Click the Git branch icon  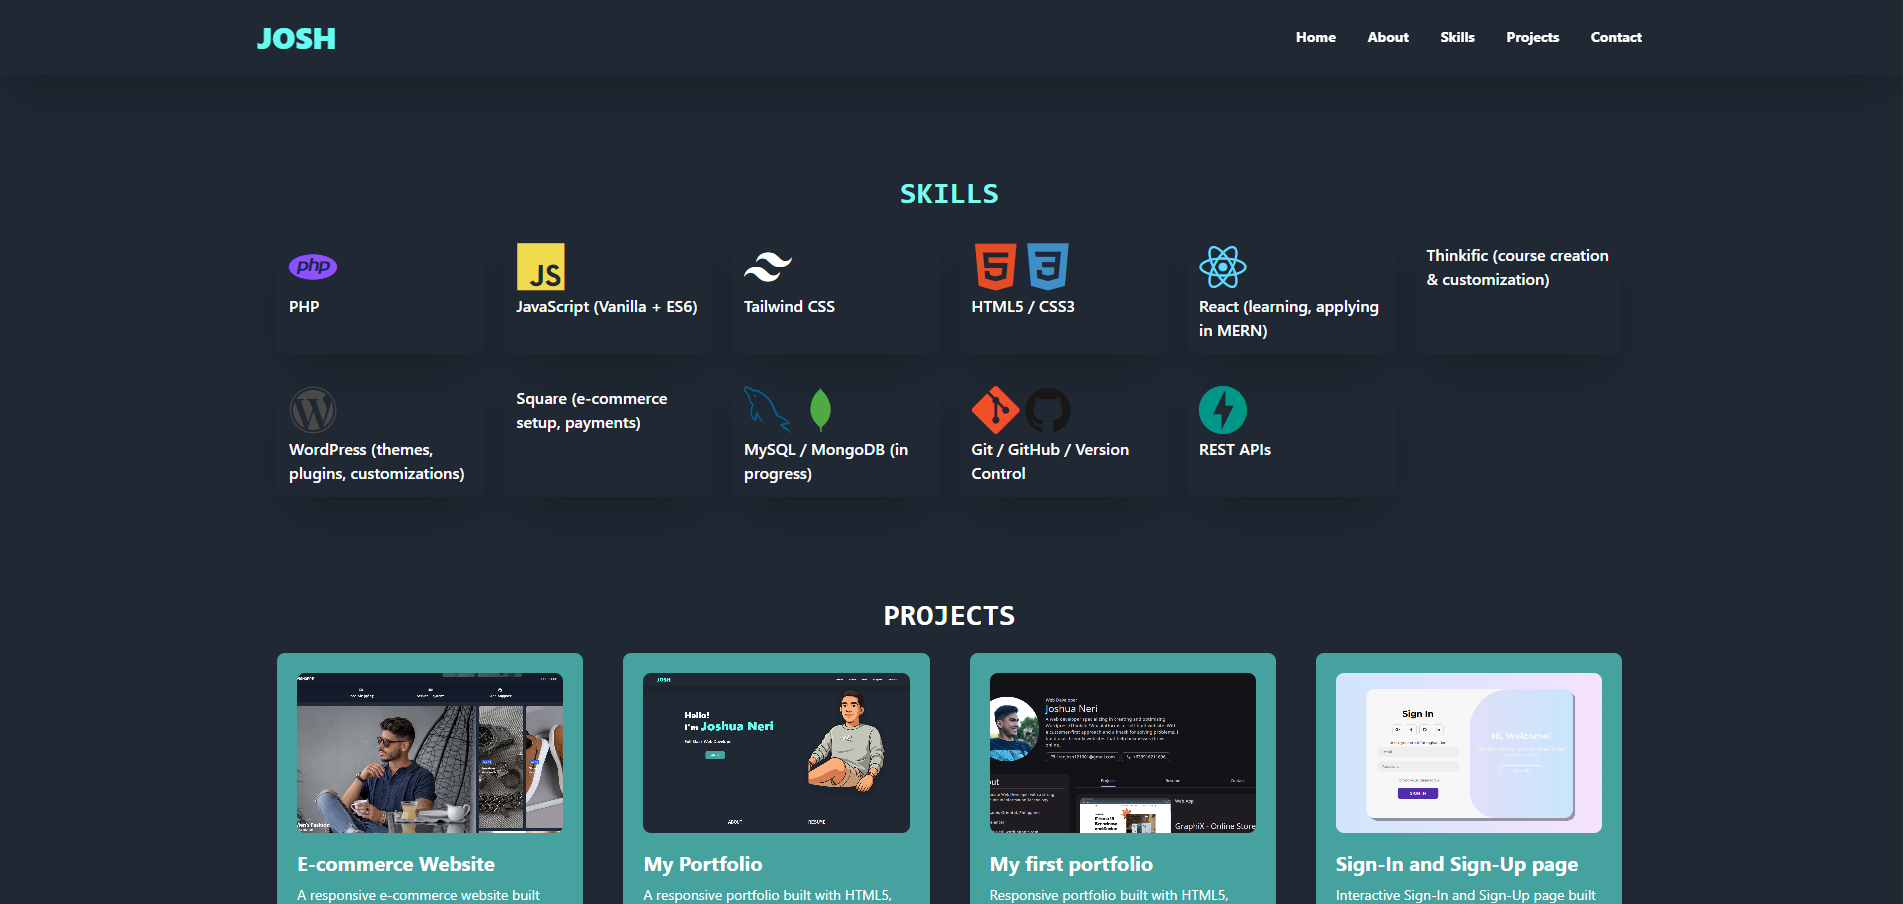(x=995, y=410)
